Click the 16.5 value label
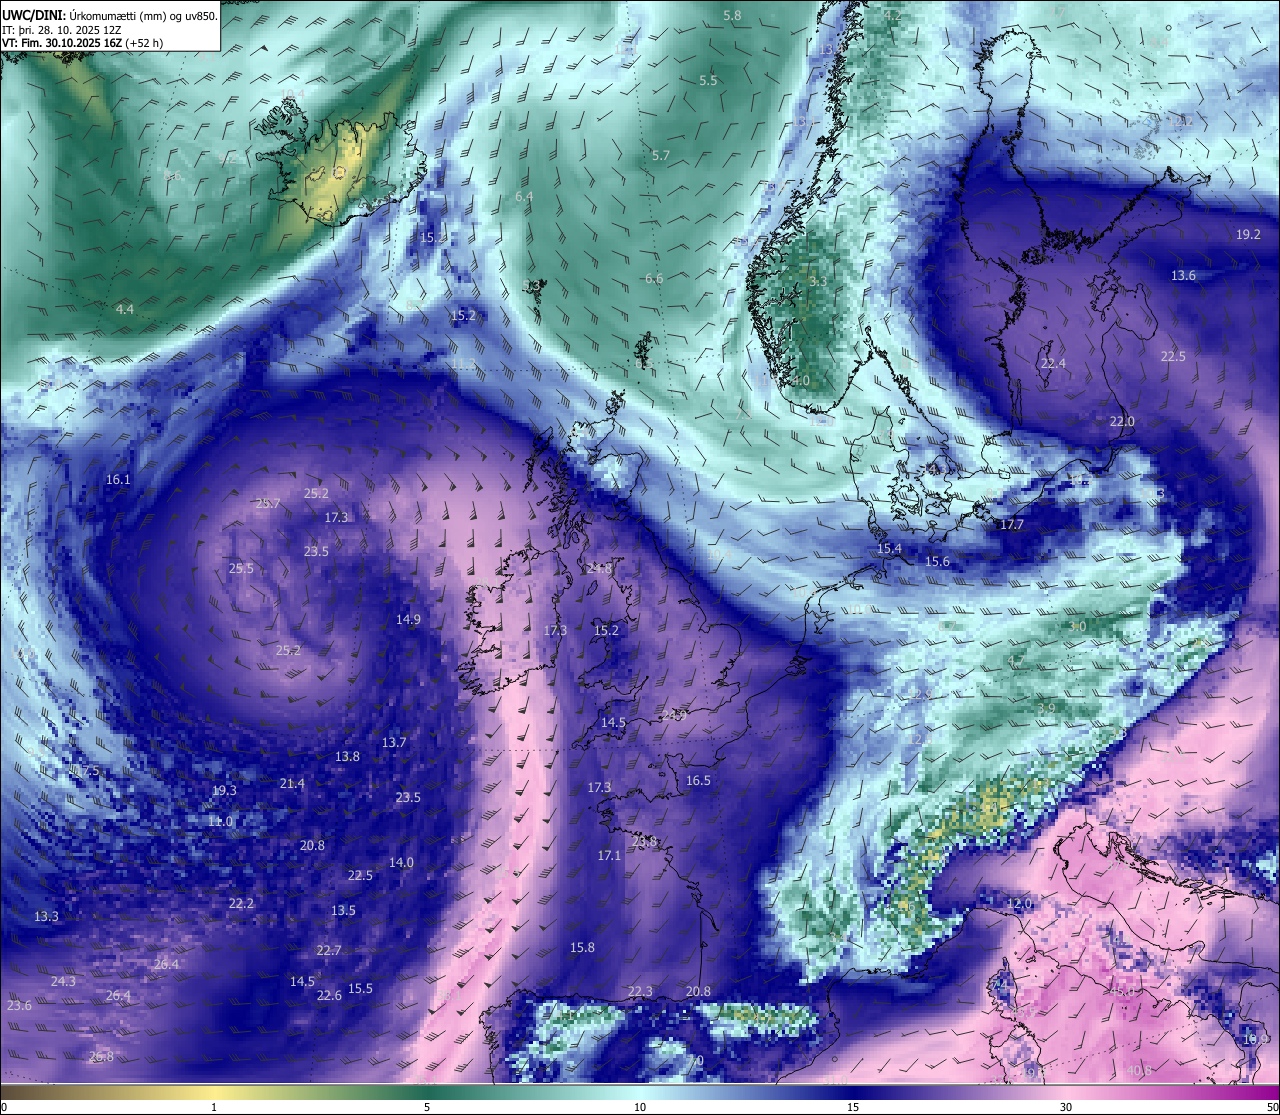The width and height of the screenshot is (1280, 1115). click(698, 781)
